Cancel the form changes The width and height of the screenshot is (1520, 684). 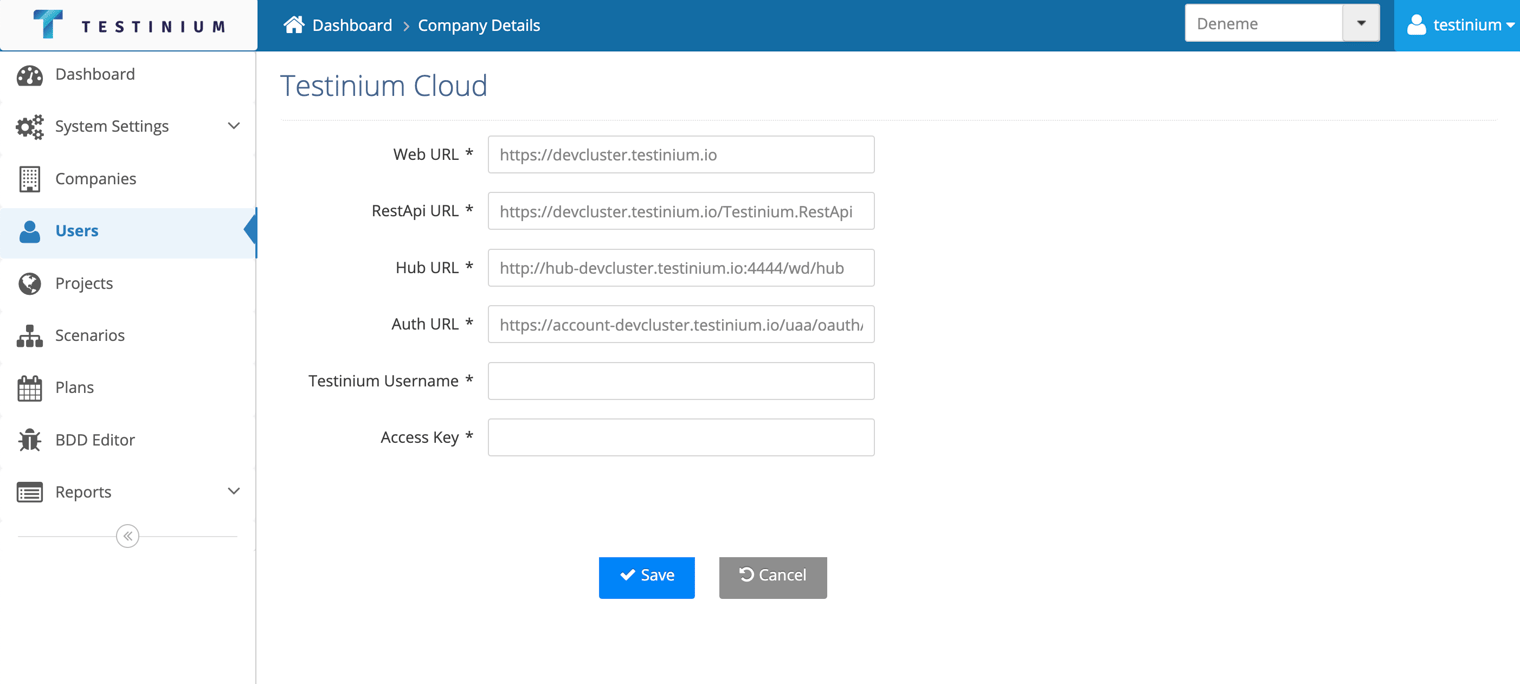[x=773, y=577]
